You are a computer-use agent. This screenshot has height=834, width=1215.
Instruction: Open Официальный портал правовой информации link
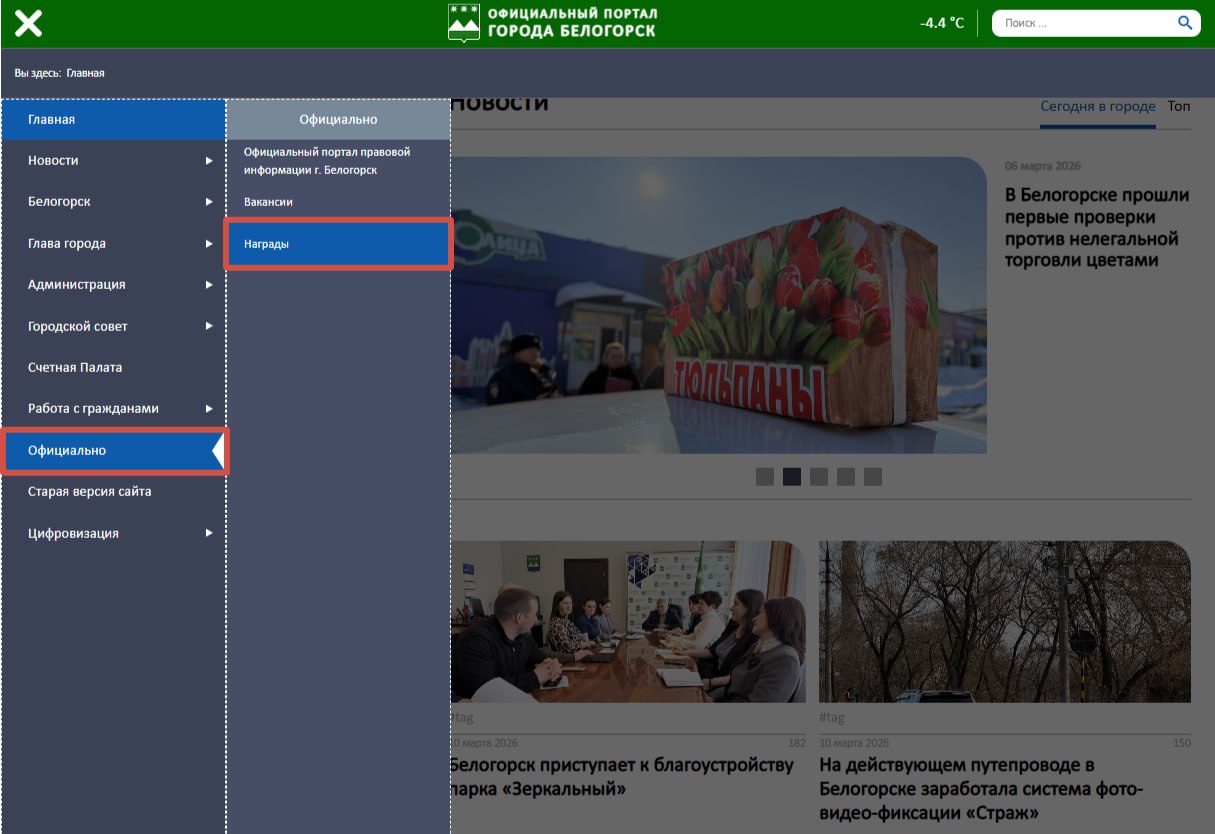[x=327, y=161]
